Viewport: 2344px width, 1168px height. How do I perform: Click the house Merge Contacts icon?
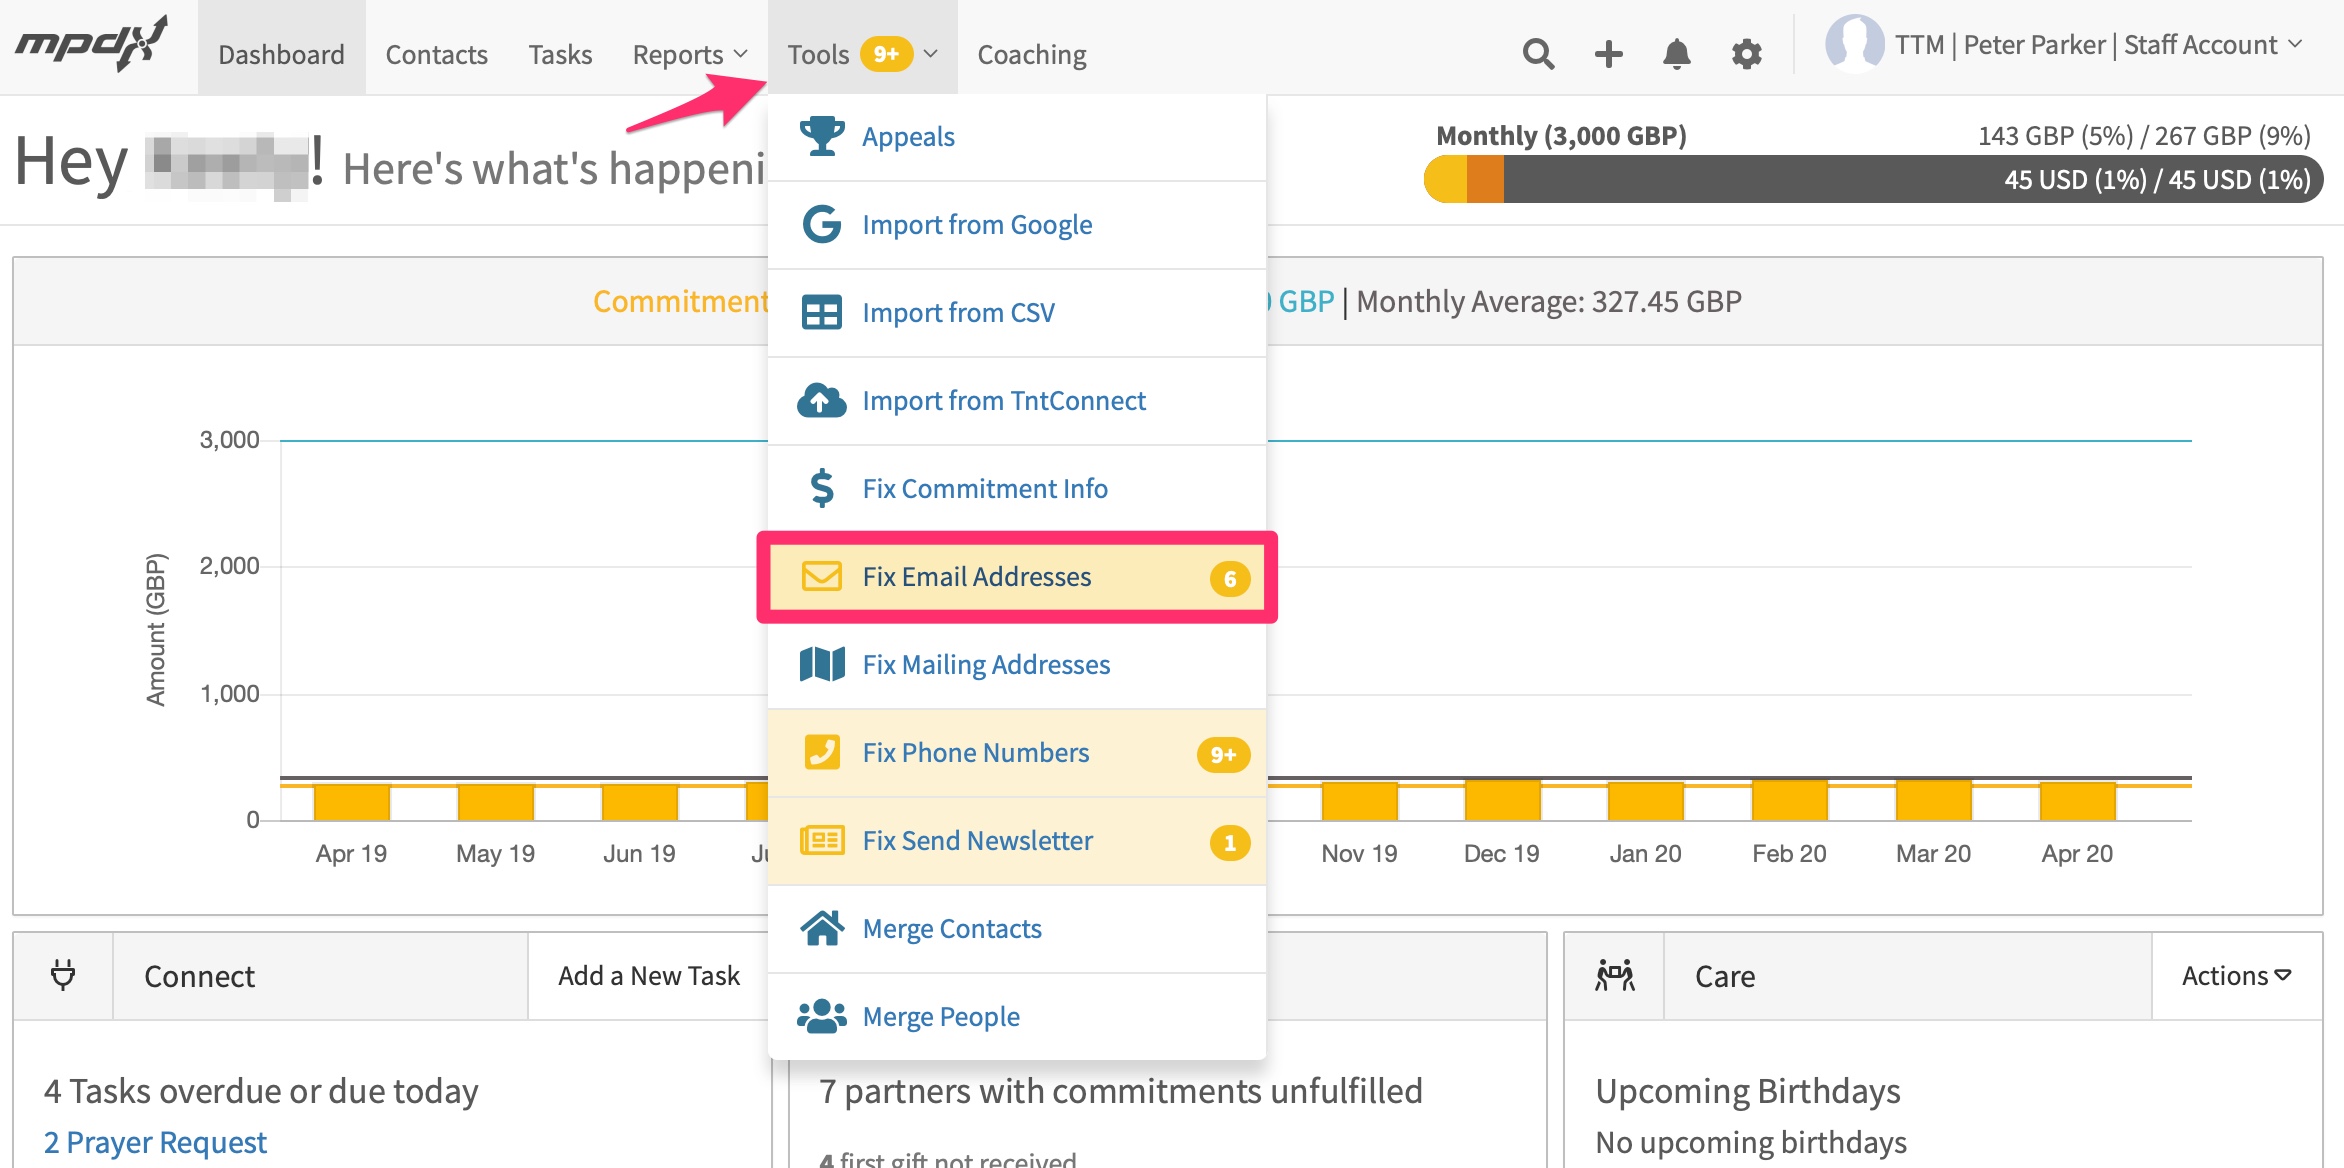click(x=822, y=928)
